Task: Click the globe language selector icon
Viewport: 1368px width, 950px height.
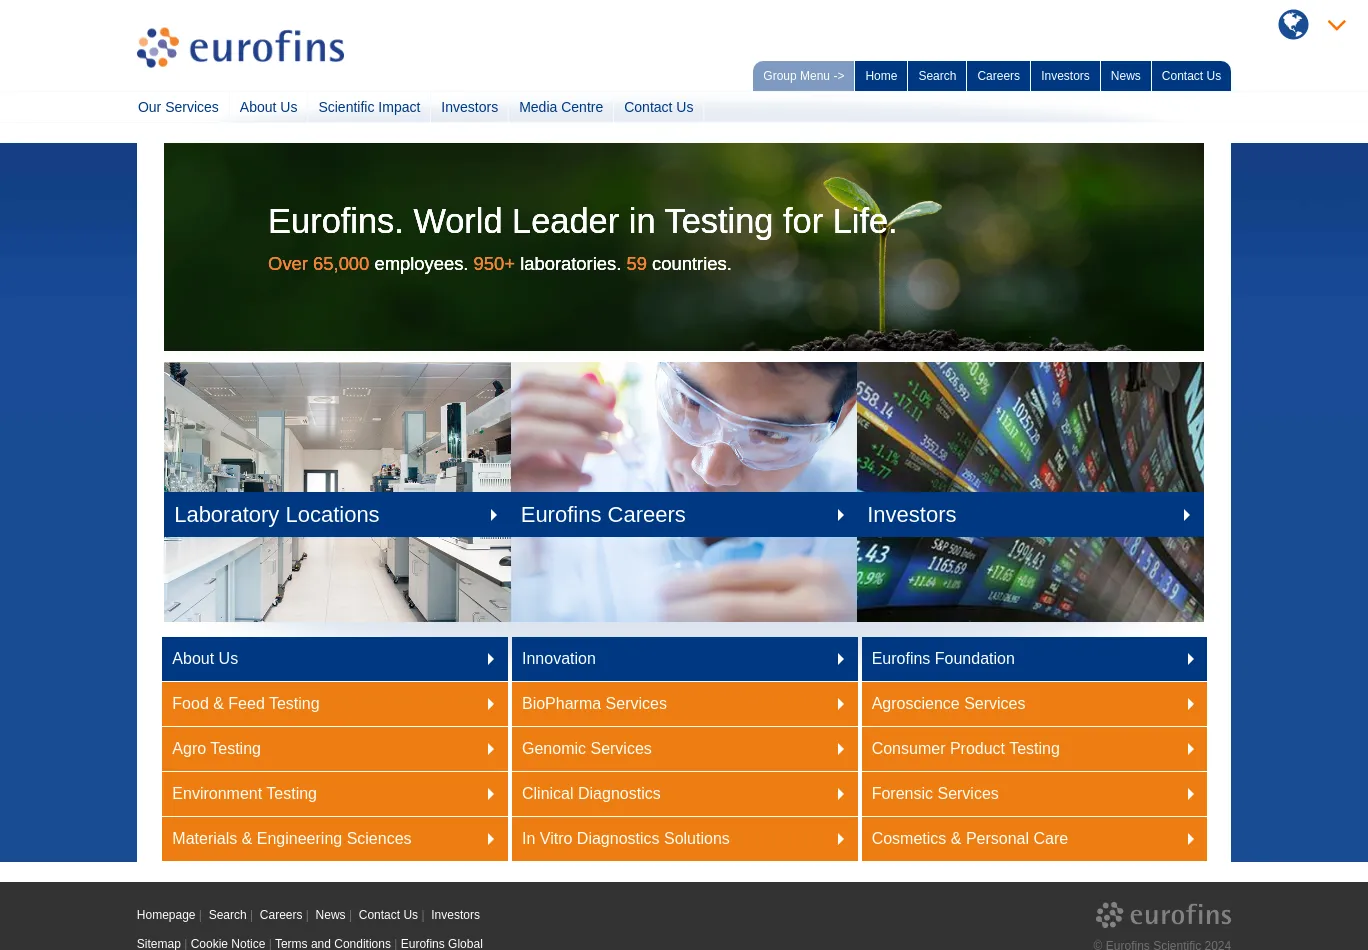Action: click(x=1293, y=25)
